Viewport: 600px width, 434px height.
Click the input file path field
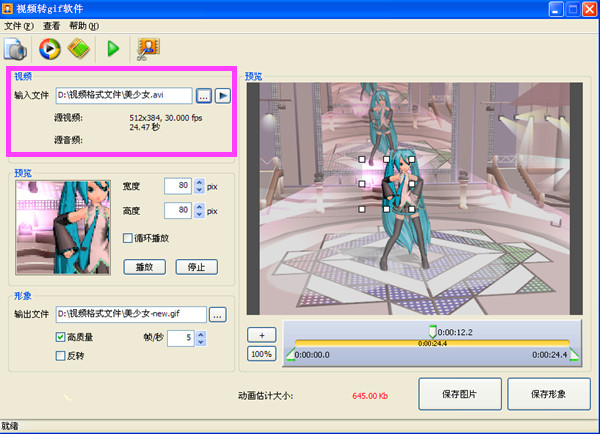[x=124, y=95]
